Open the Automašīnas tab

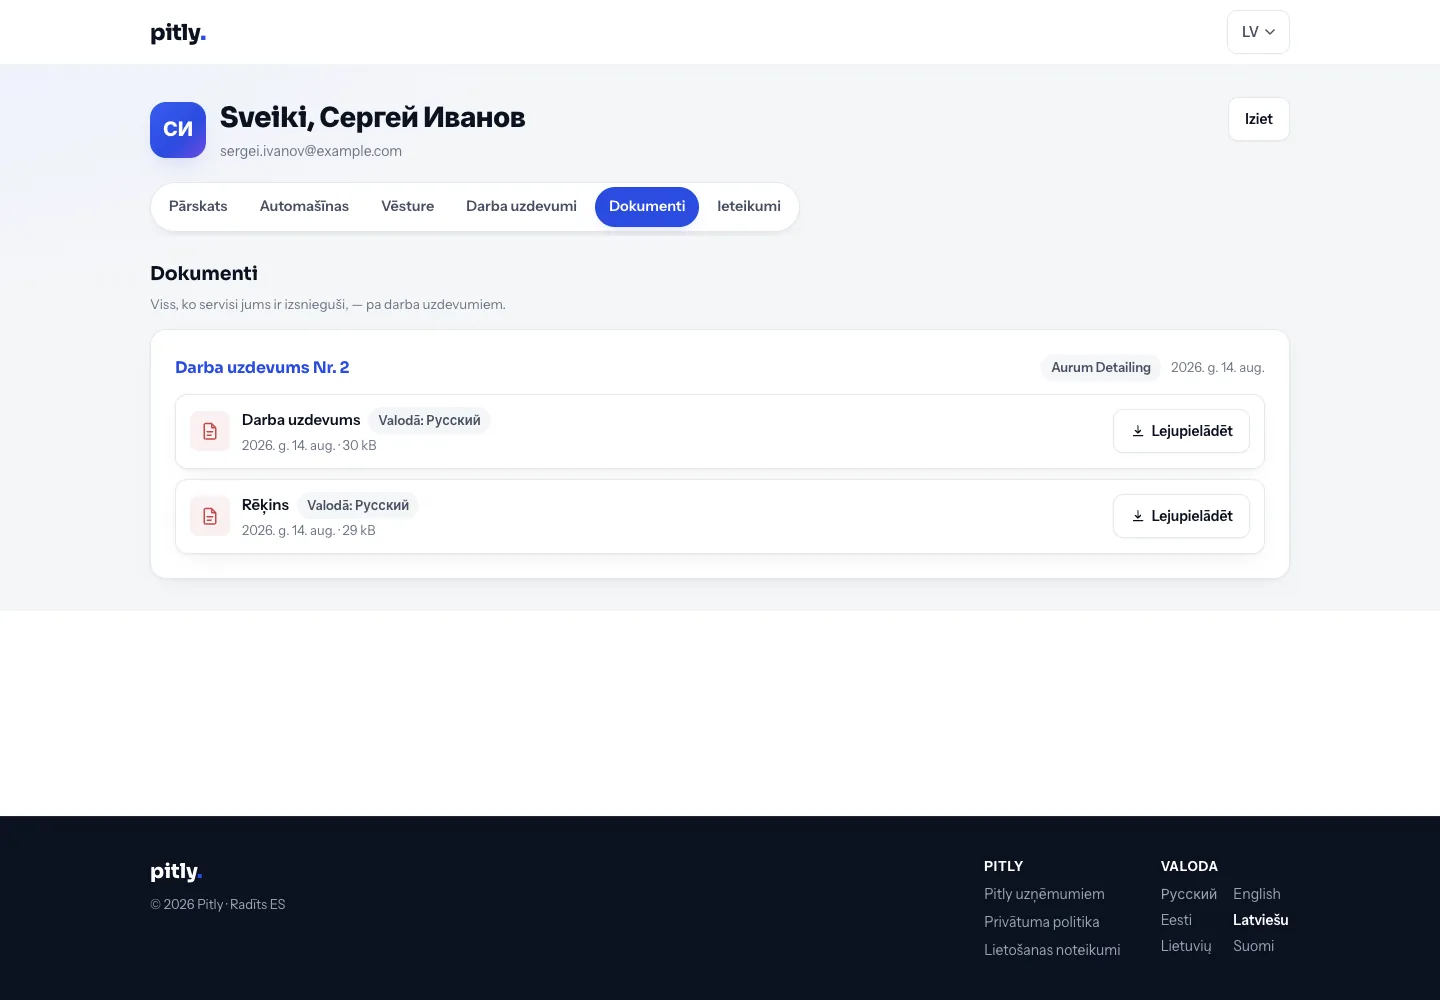pyautogui.click(x=304, y=206)
